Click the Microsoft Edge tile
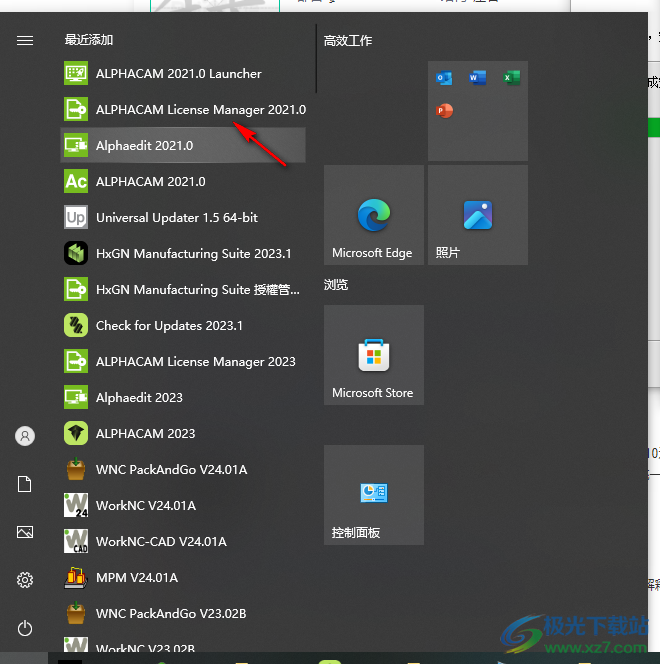 tap(373, 216)
